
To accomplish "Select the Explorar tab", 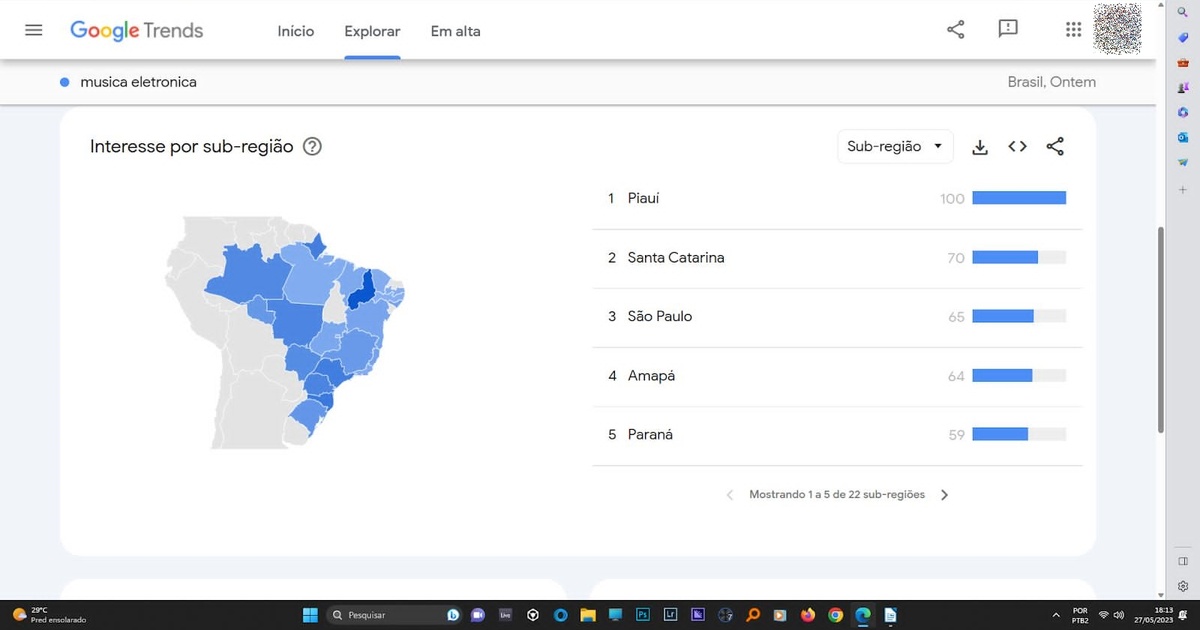I will point(372,31).
